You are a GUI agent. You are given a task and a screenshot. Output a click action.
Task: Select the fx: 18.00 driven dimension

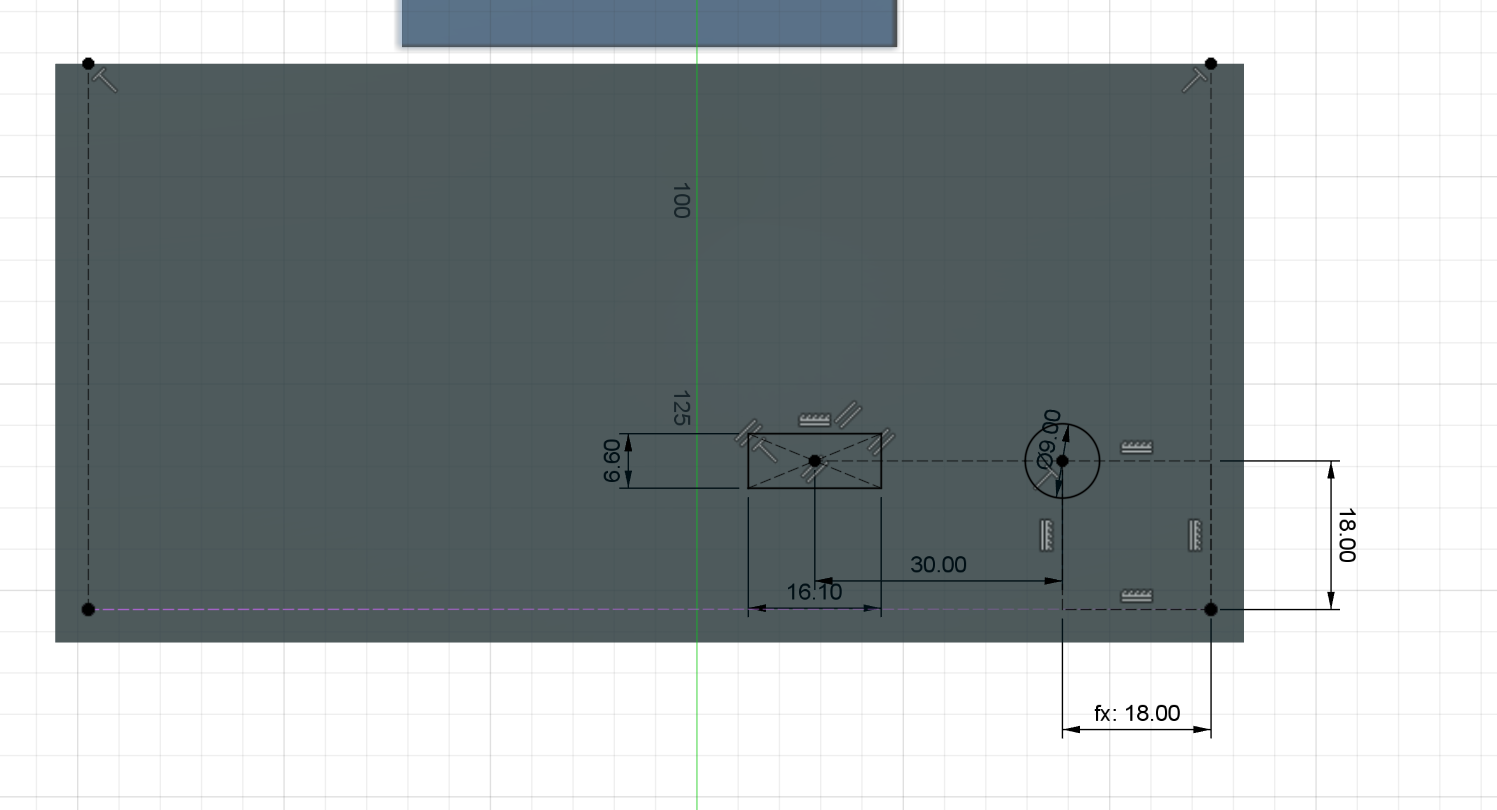(x=1137, y=713)
